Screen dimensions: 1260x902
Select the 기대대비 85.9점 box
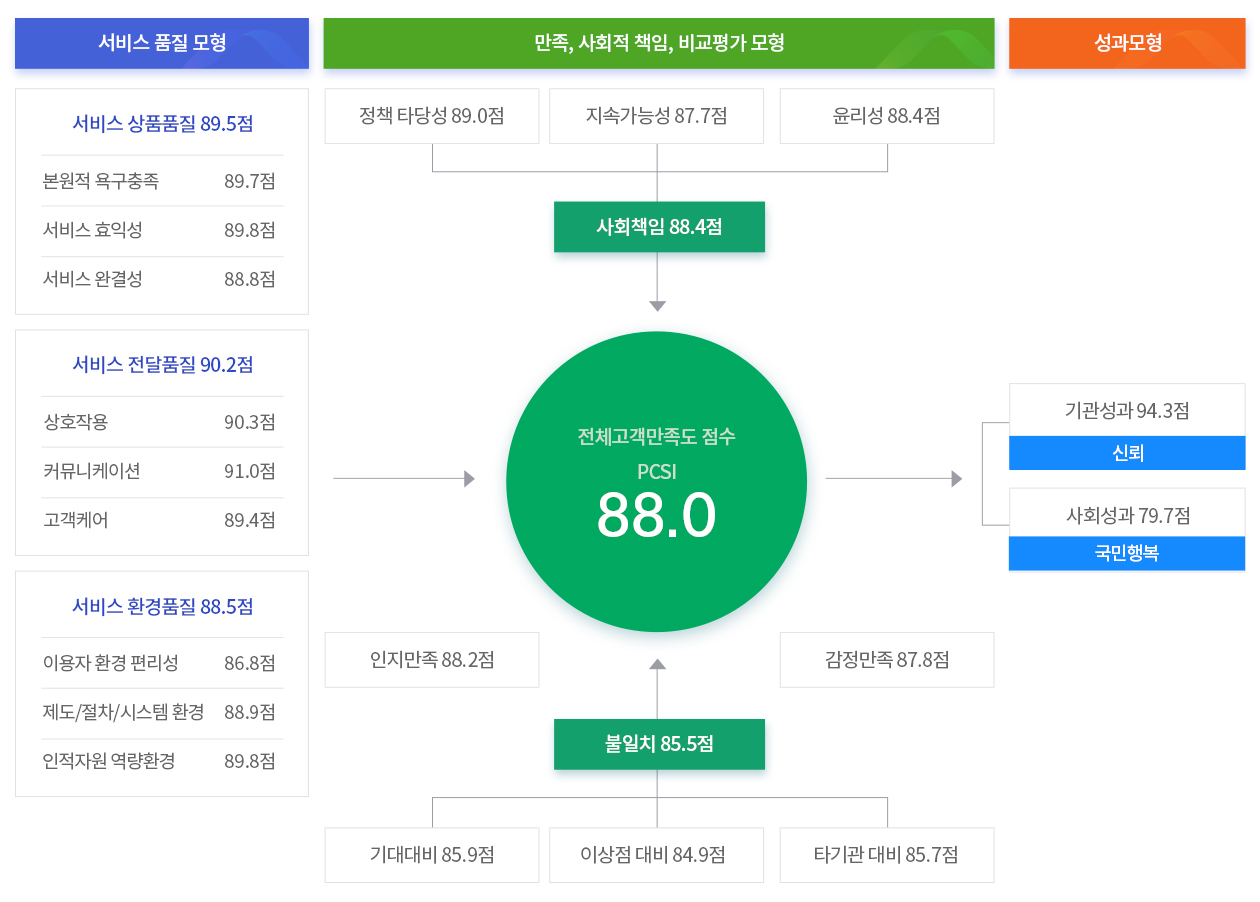(432, 855)
